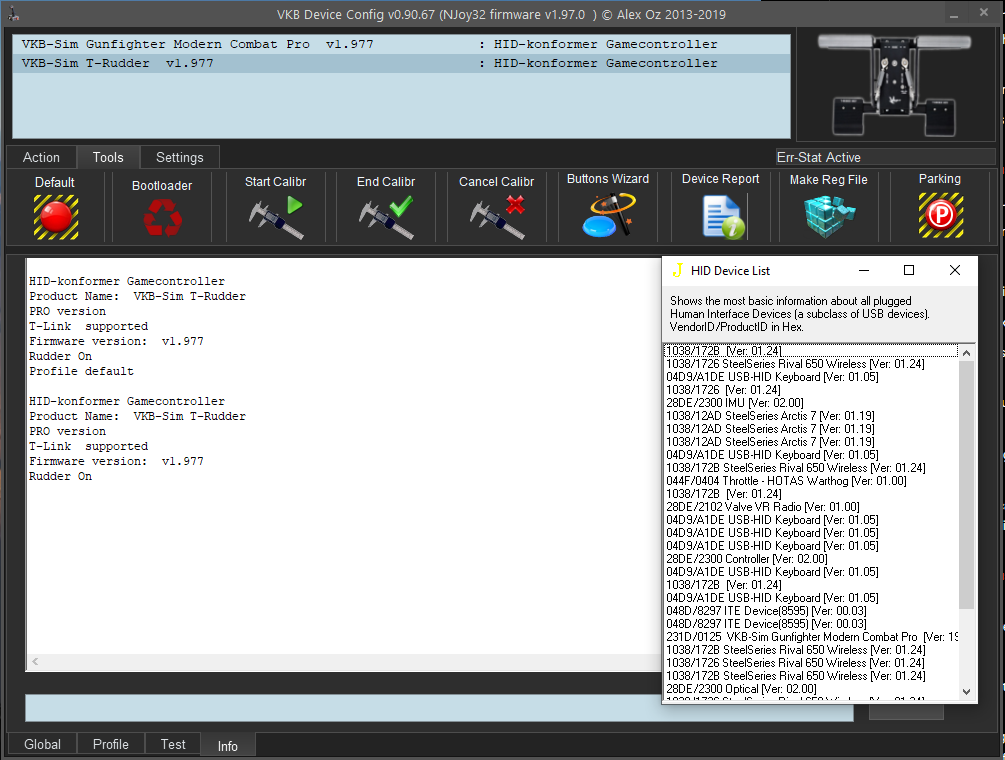1005x760 pixels.
Task: Switch to the Global bottom tab
Action: (x=42, y=744)
